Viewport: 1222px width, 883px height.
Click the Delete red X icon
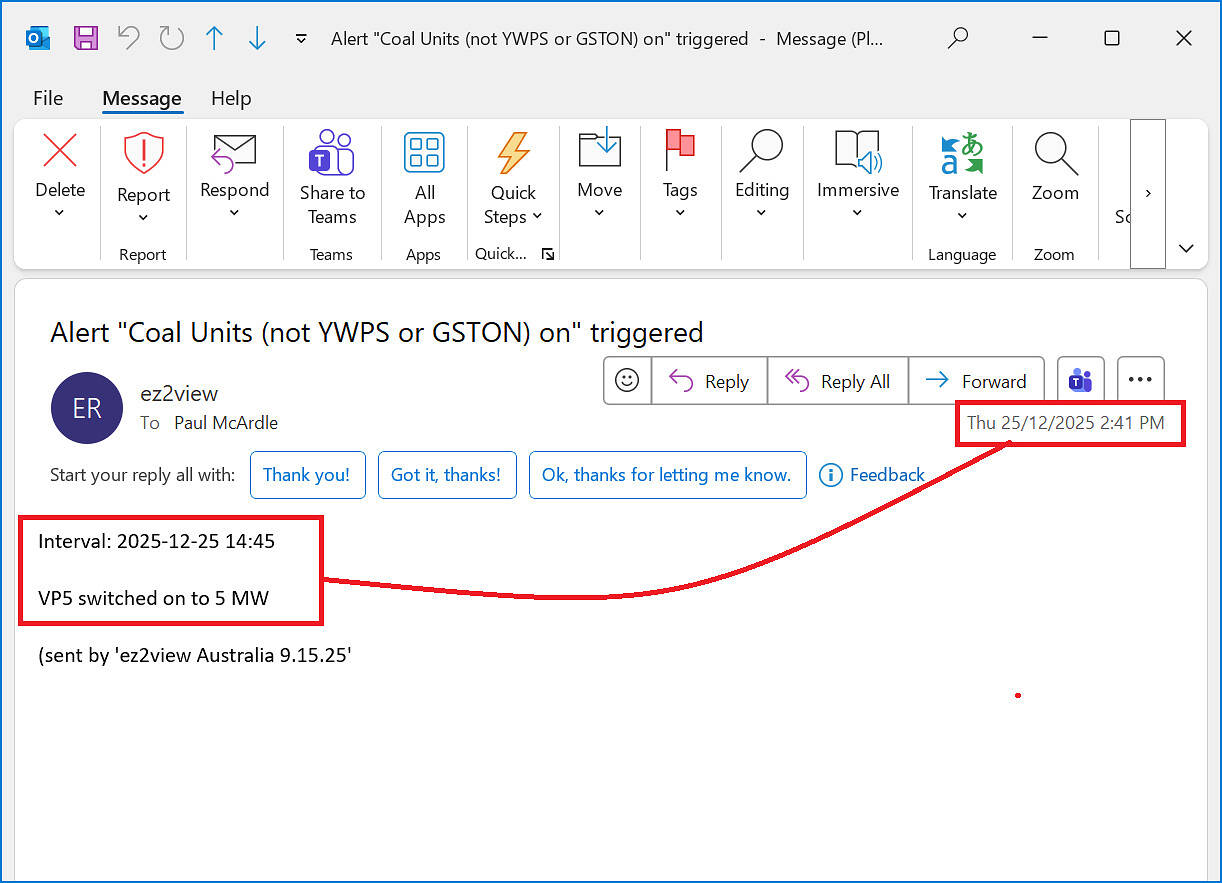pyautogui.click(x=60, y=152)
